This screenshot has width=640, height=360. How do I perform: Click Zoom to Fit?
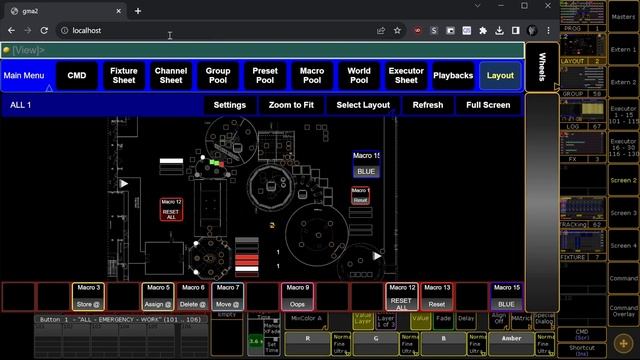tap(291, 105)
